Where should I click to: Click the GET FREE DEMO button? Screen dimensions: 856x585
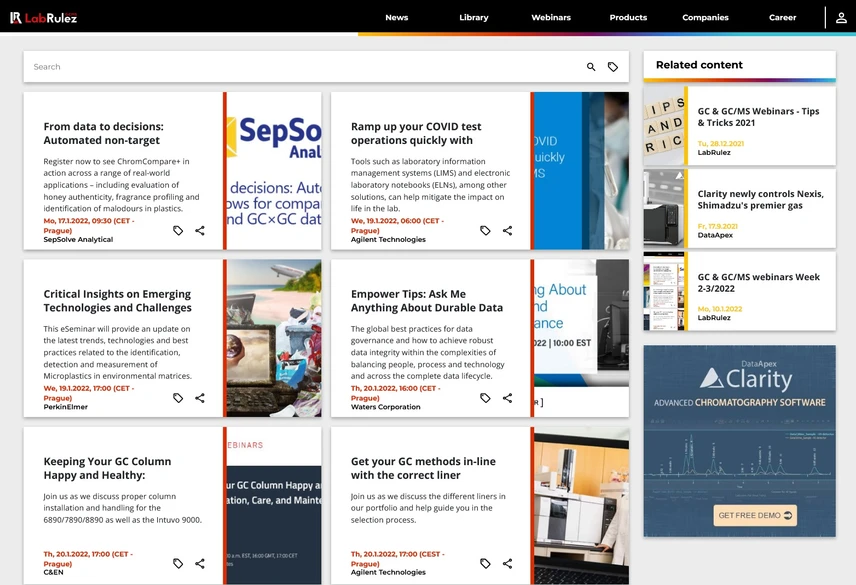point(755,515)
